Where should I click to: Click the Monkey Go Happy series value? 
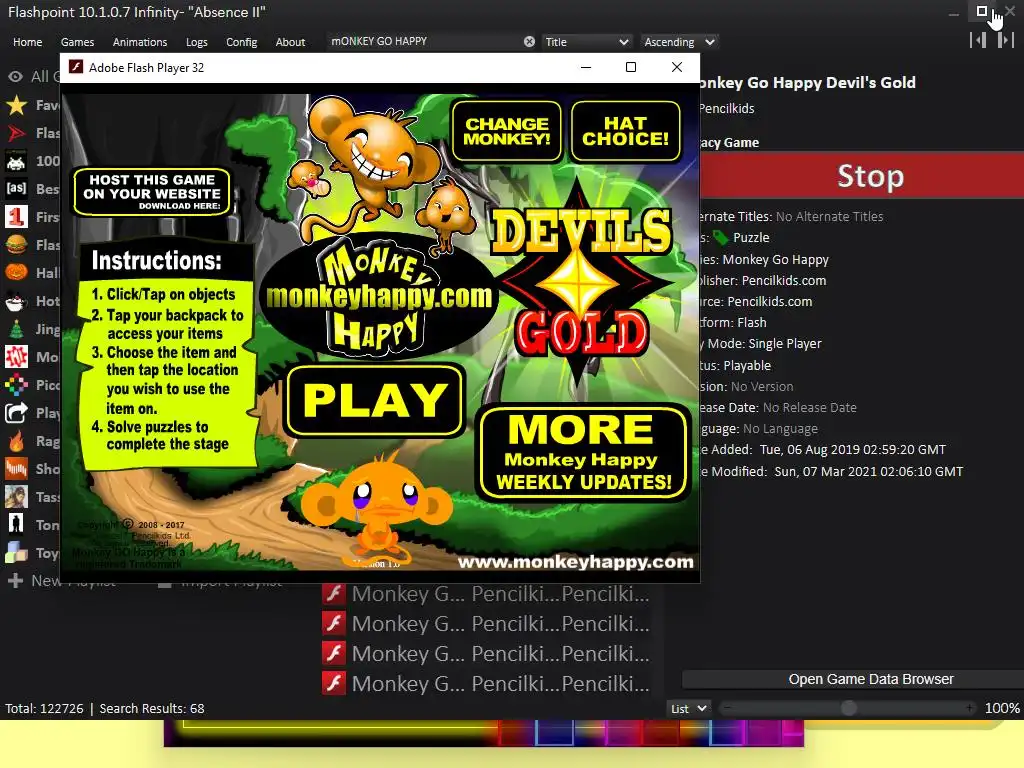[775, 259]
